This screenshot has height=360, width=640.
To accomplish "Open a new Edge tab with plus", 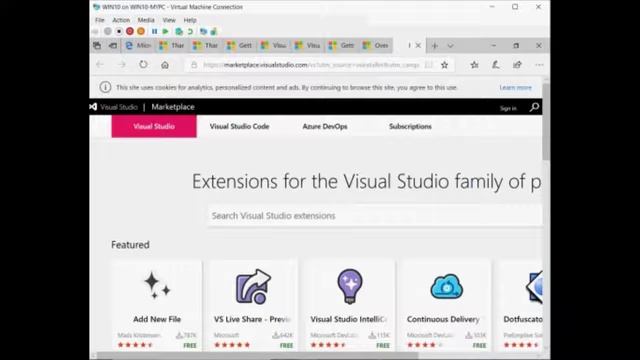I will 435,46.
